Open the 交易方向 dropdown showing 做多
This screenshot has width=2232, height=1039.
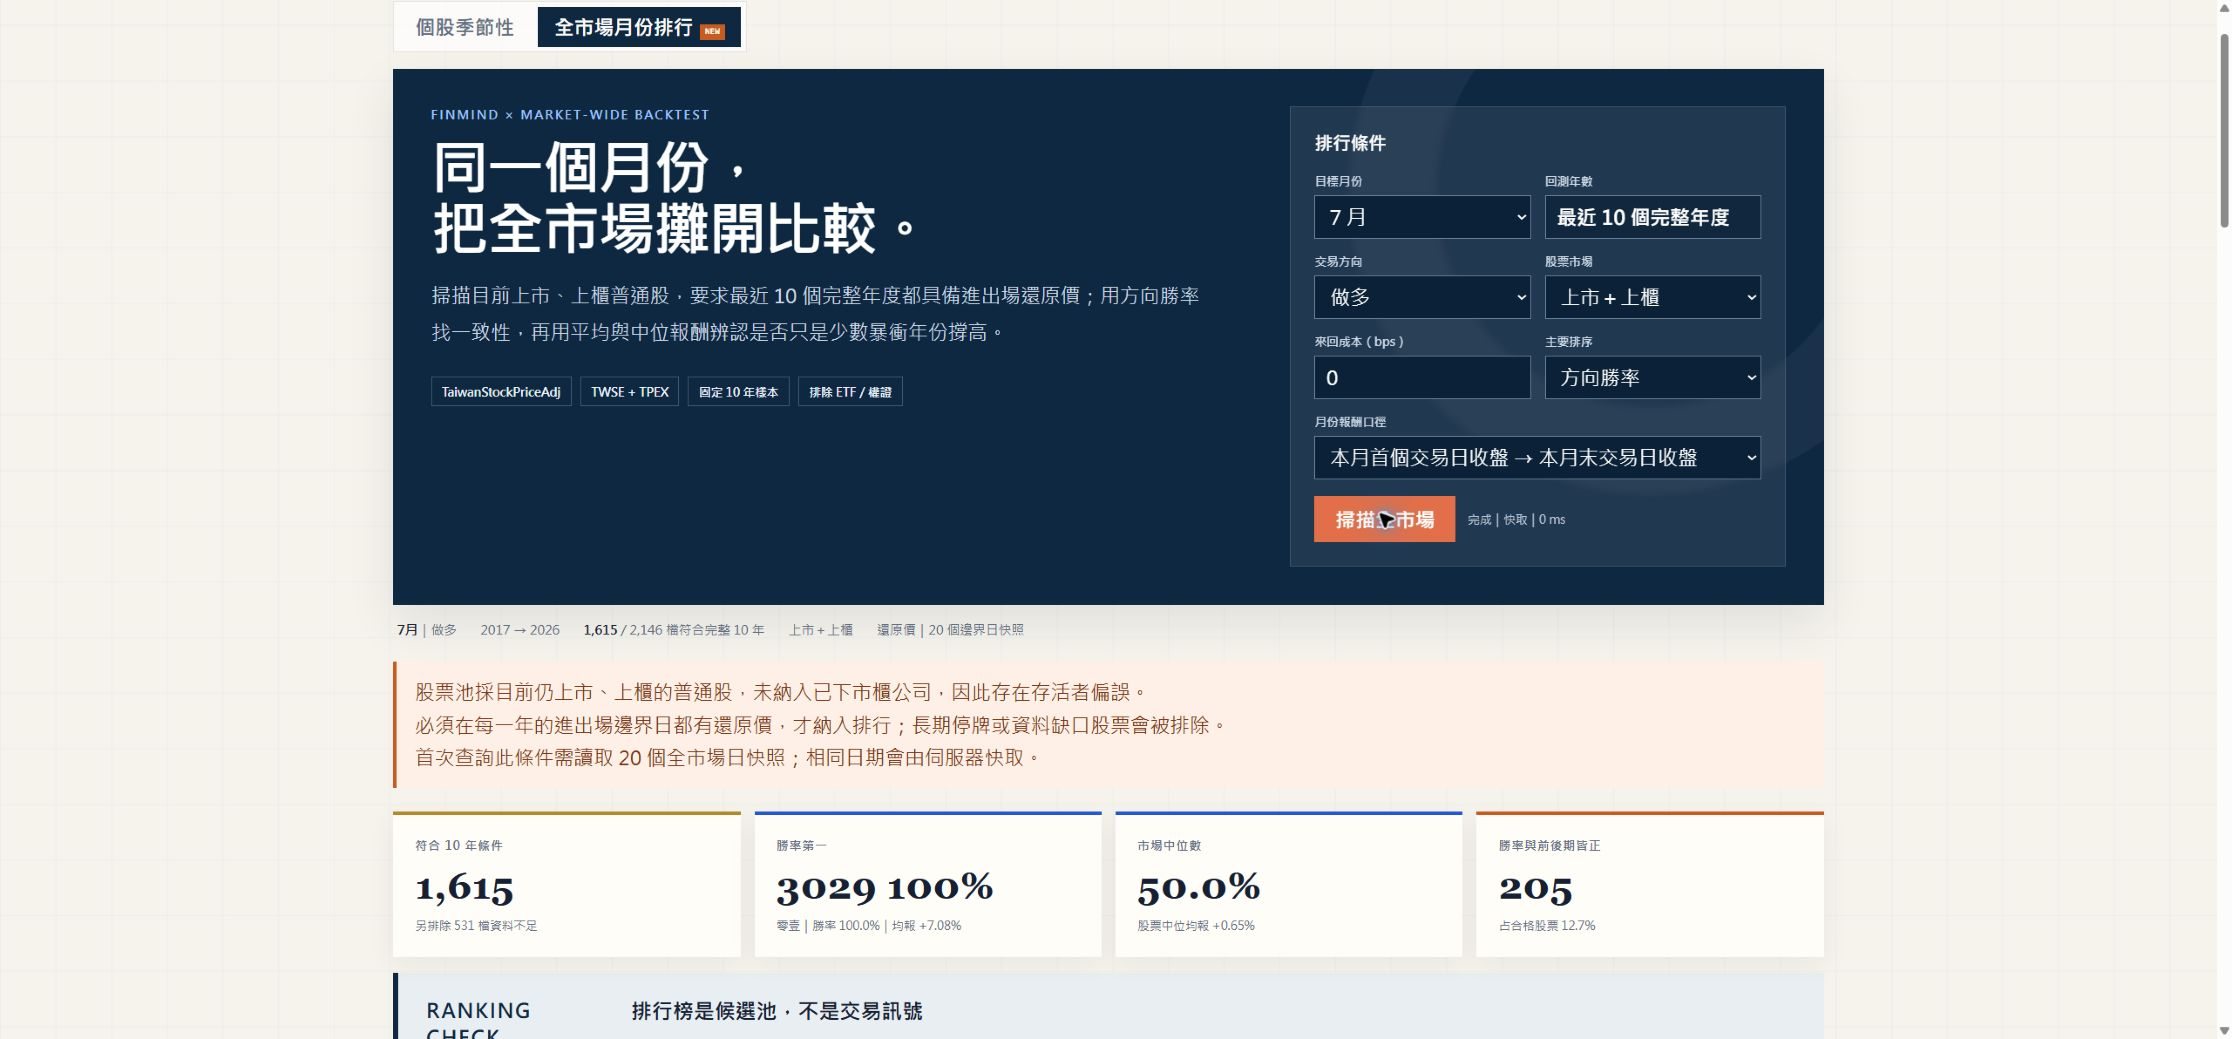pos(1421,297)
